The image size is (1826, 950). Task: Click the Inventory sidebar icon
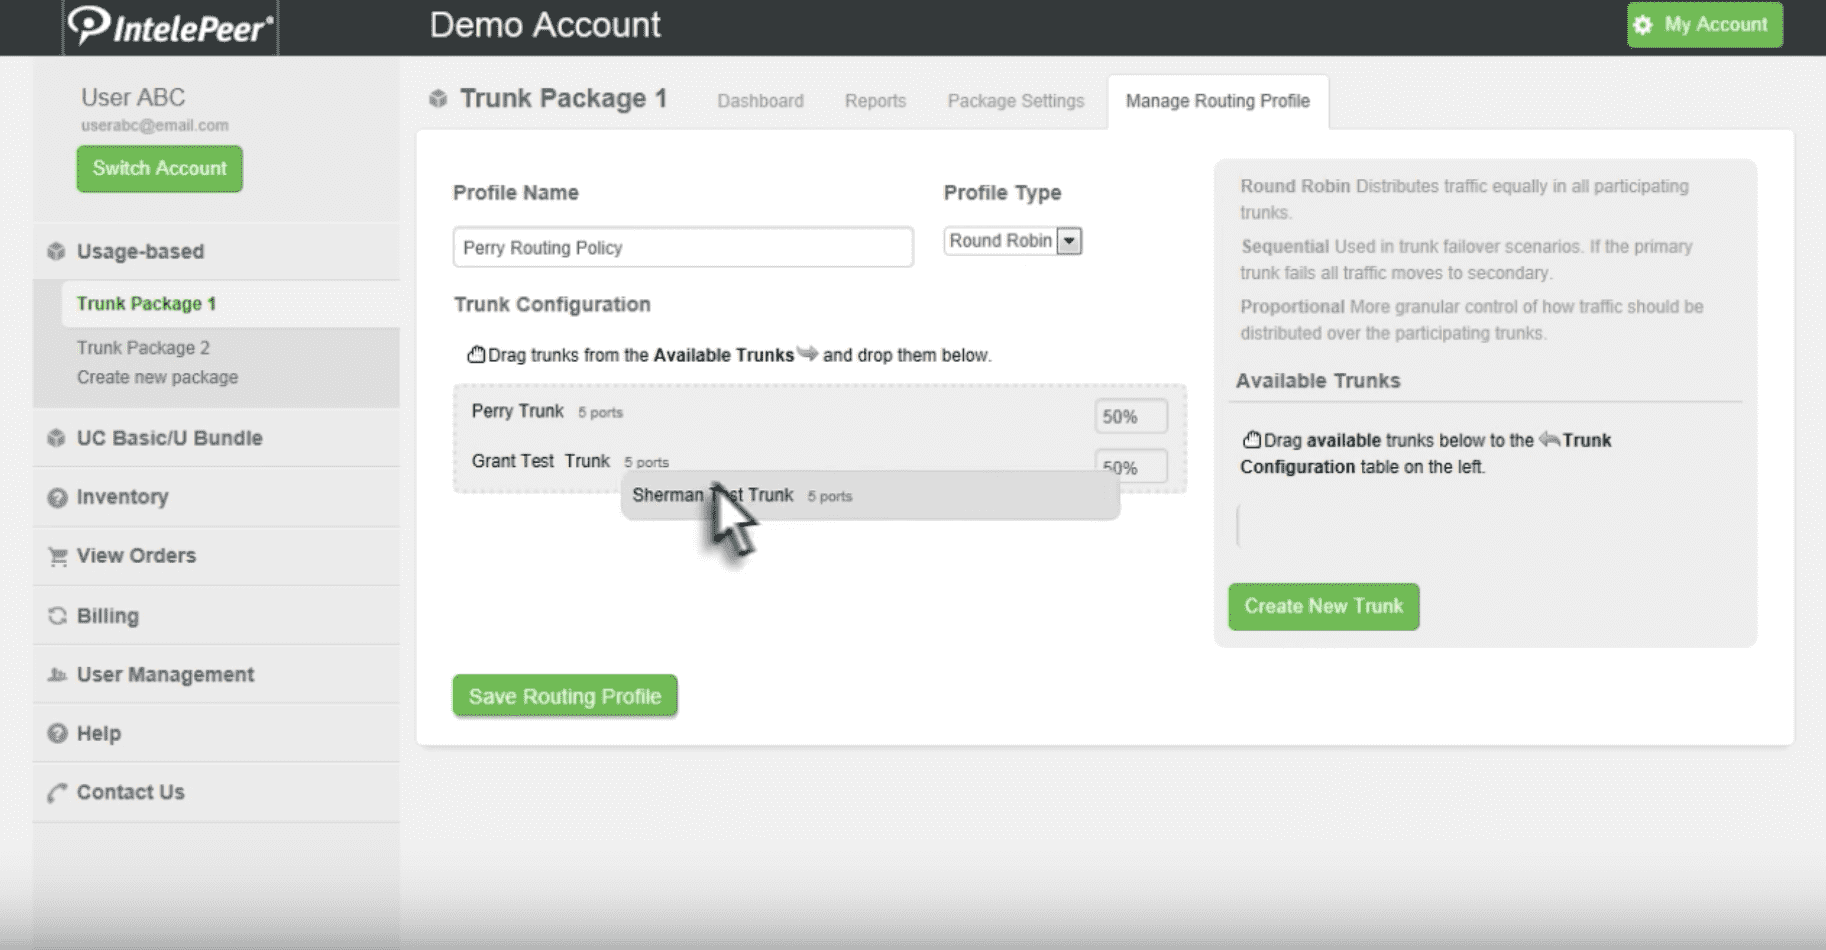57,497
